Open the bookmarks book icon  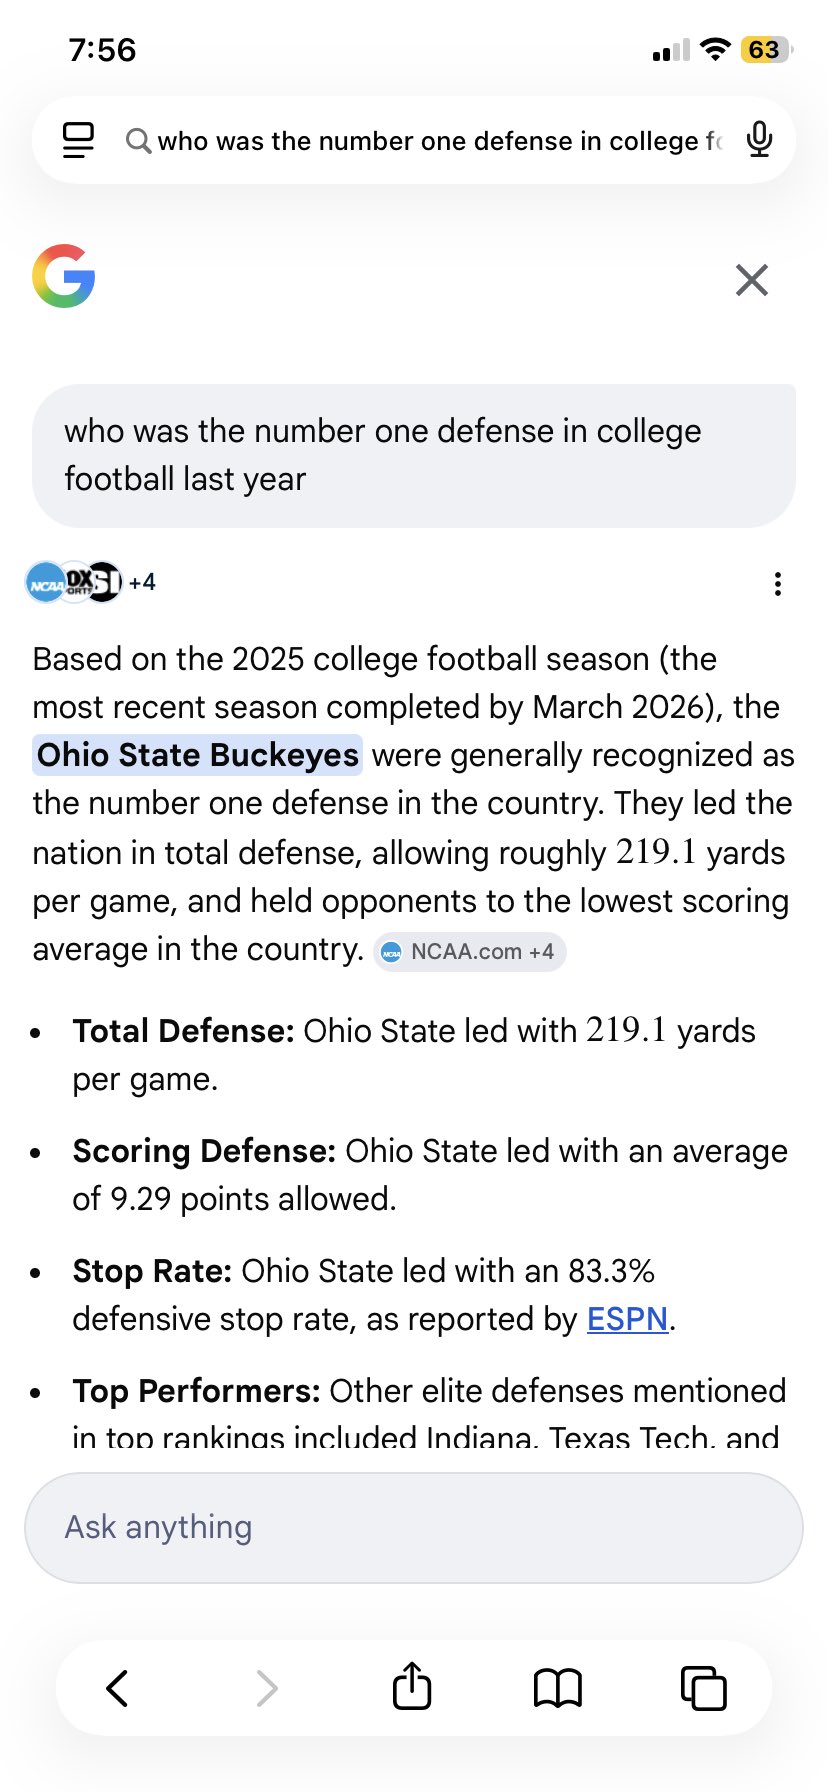pos(557,1688)
